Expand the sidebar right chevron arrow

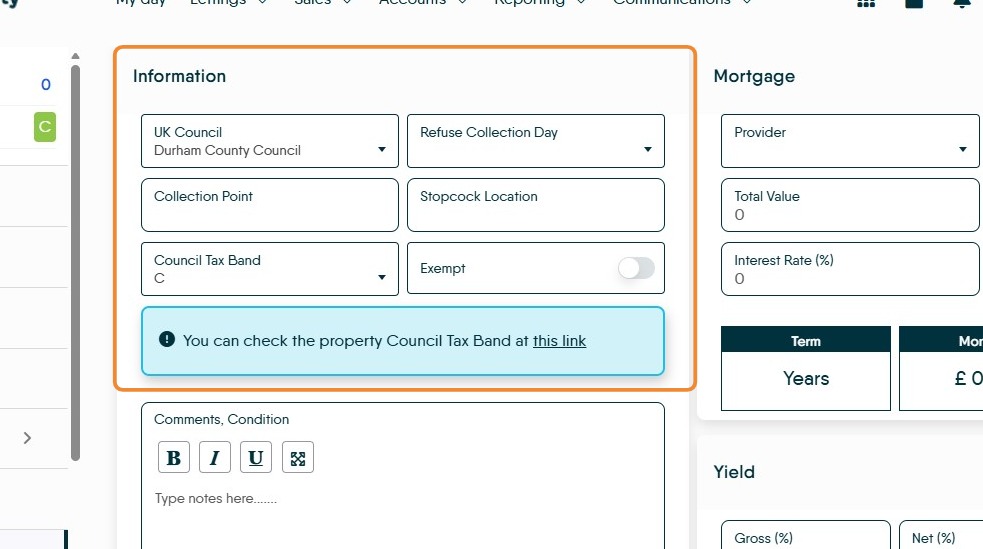coord(27,438)
